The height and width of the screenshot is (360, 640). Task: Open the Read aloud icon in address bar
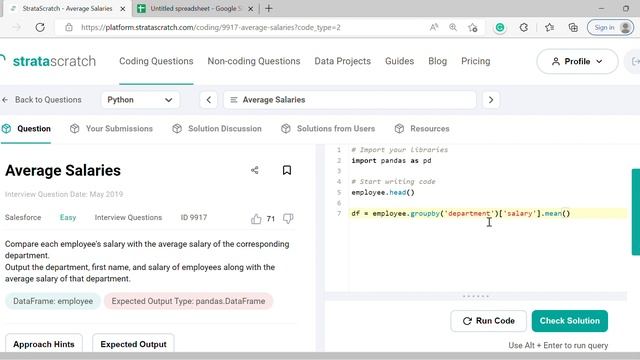click(x=434, y=27)
